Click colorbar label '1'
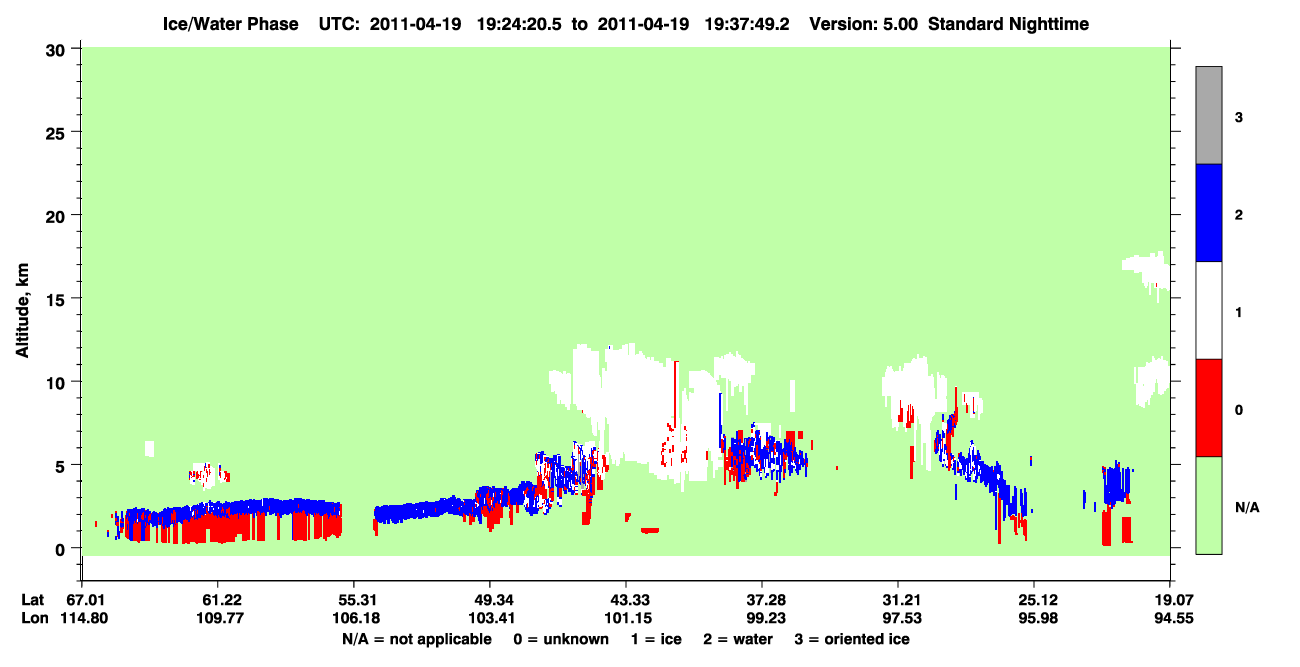This screenshot has height=667, width=1300. click(x=1239, y=313)
